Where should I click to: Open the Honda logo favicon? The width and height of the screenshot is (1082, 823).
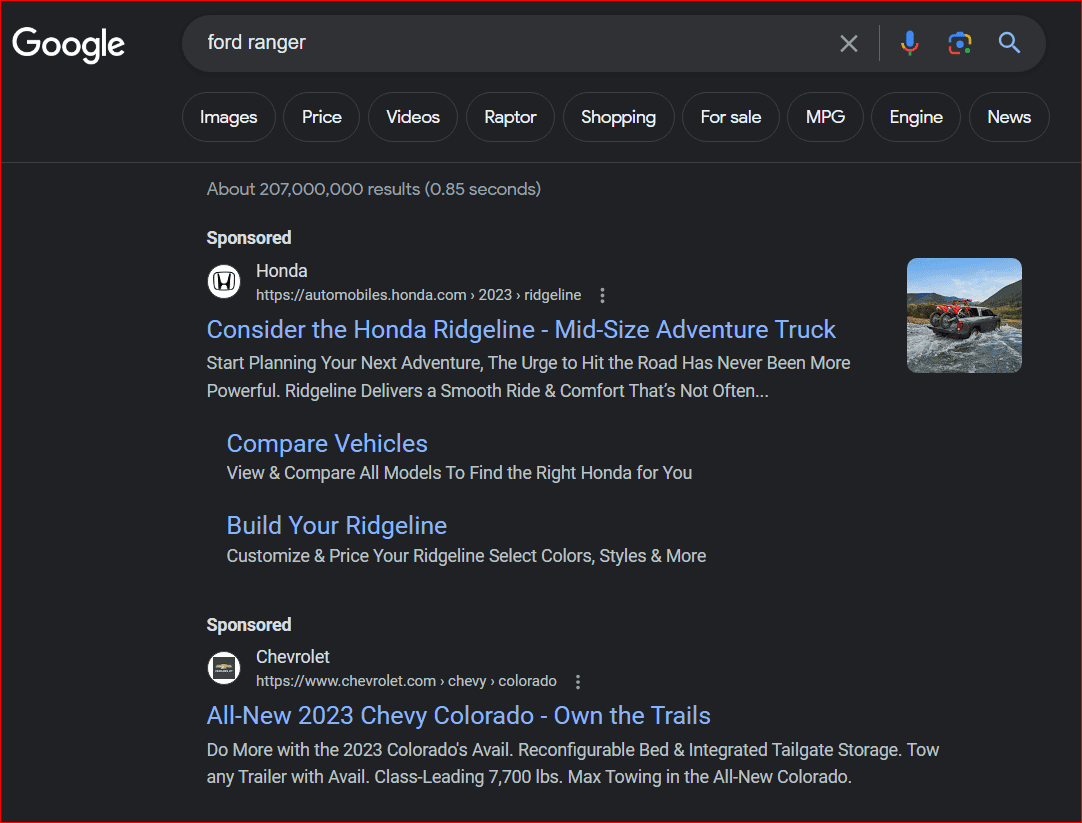(x=224, y=281)
